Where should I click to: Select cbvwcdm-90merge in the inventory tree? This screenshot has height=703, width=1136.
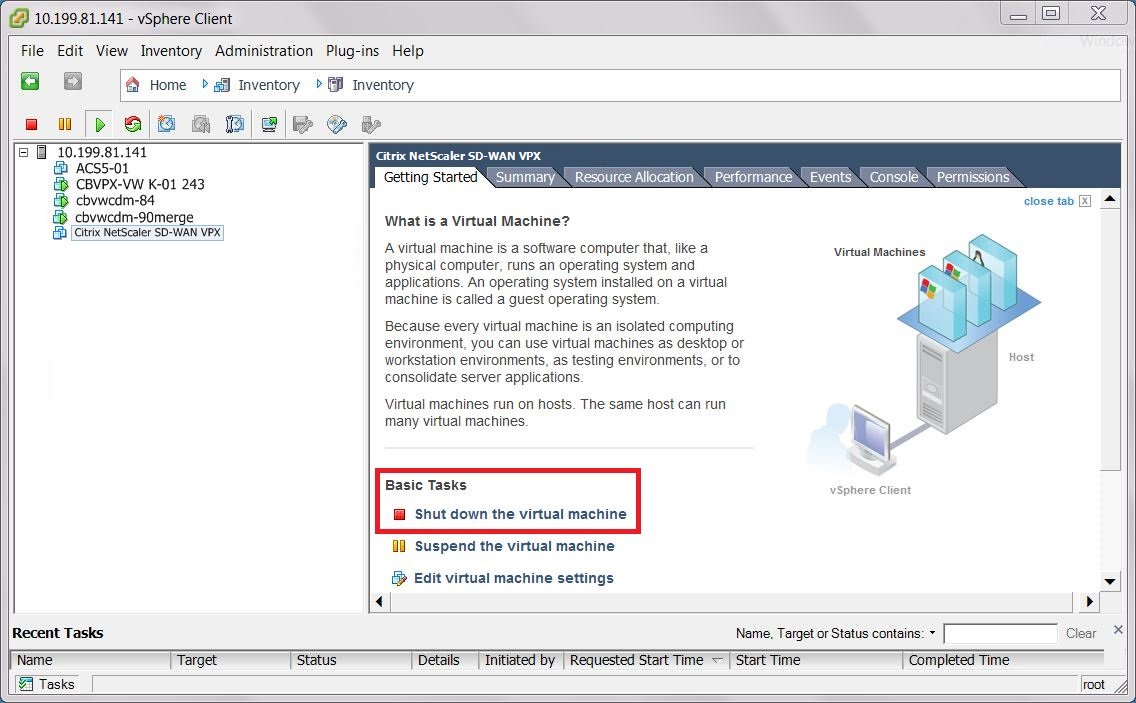(x=134, y=217)
